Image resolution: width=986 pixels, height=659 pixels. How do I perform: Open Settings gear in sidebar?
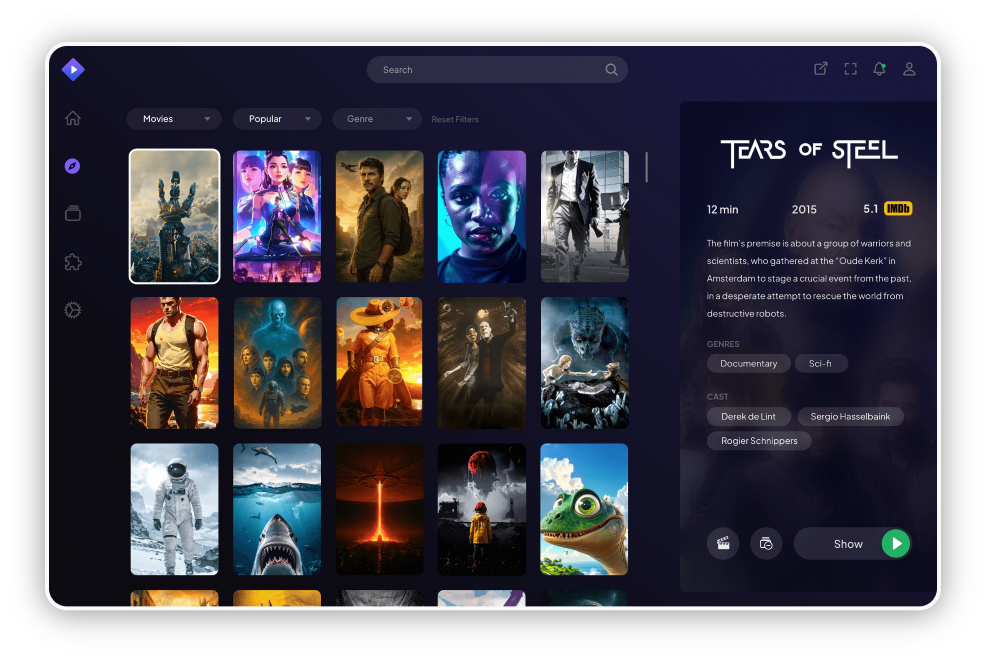73,310
